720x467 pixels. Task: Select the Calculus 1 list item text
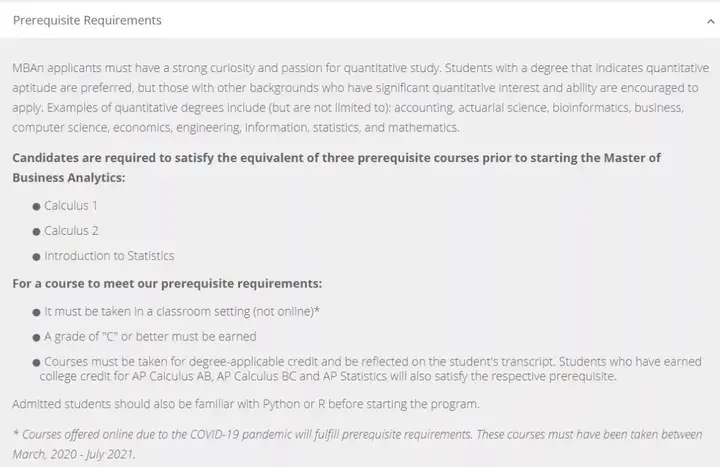click(x=71, y=206)
